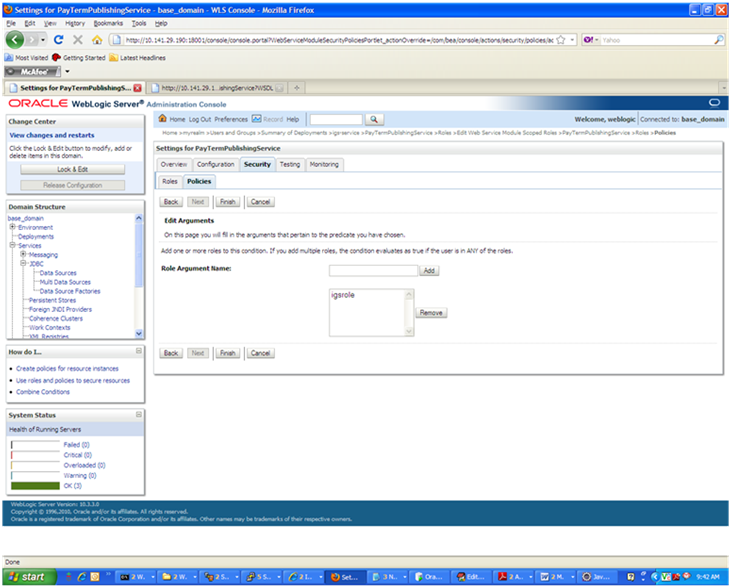
Task: Click the Failed (0) server health link
Action: (x=76, y=445)
